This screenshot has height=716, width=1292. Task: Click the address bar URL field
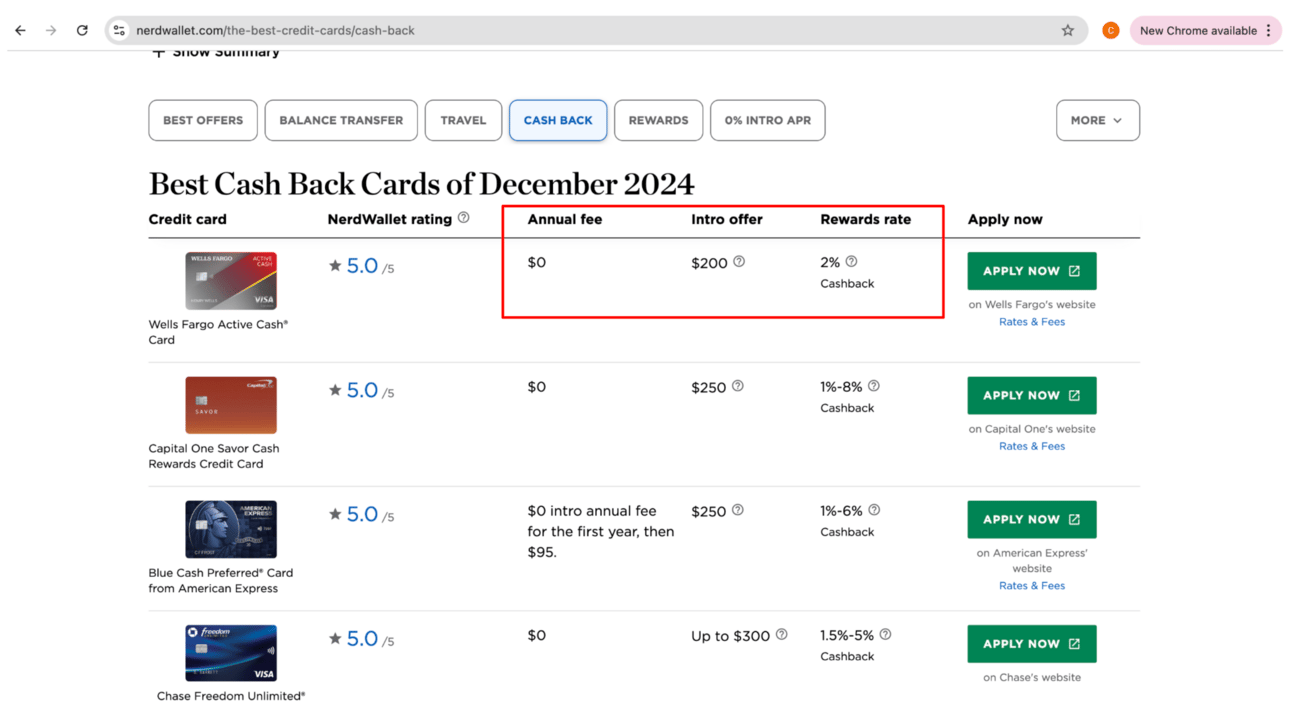[595, 31]
